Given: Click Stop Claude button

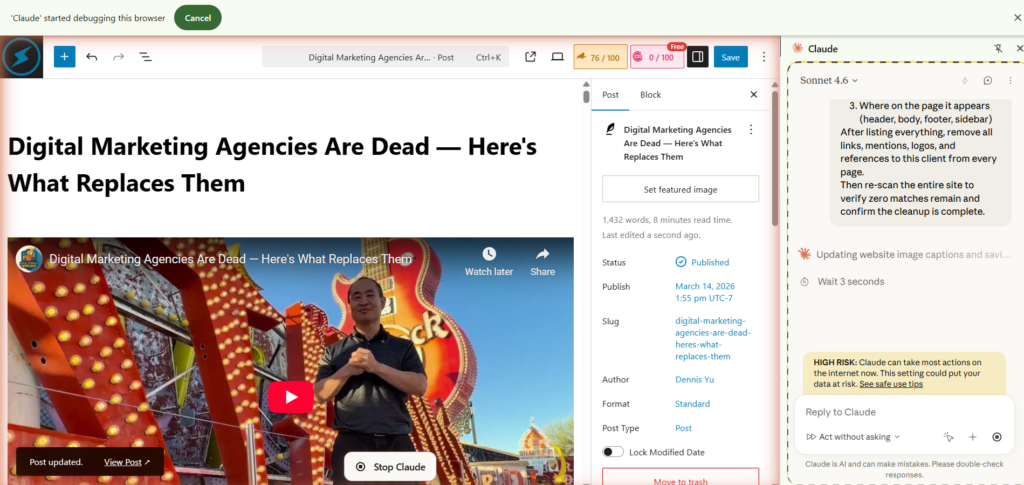Looking at the screenshot, I should pyautogui.click(x=391, y=467).
